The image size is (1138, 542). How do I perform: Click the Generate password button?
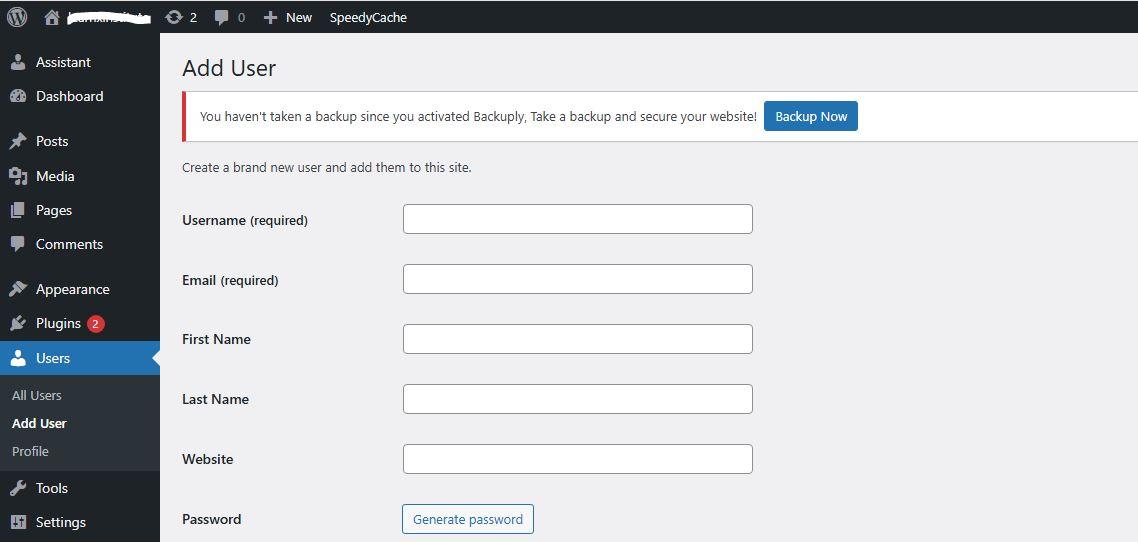(x=468, y=519)
